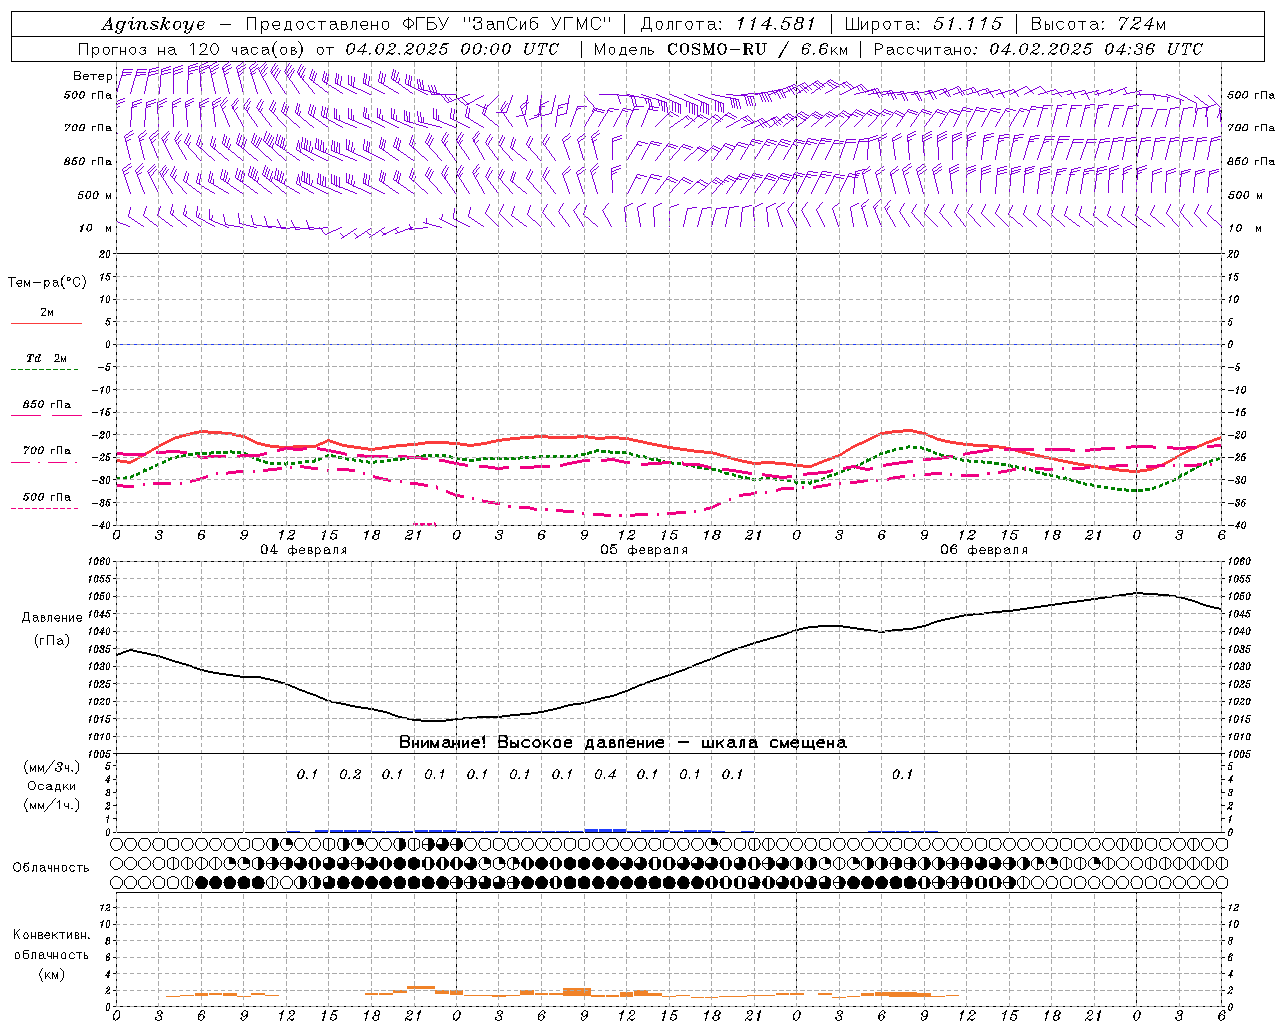
Task: Click the warning "Внимание! Высокое давление — шкала смещена"
Action: [622, 743]
